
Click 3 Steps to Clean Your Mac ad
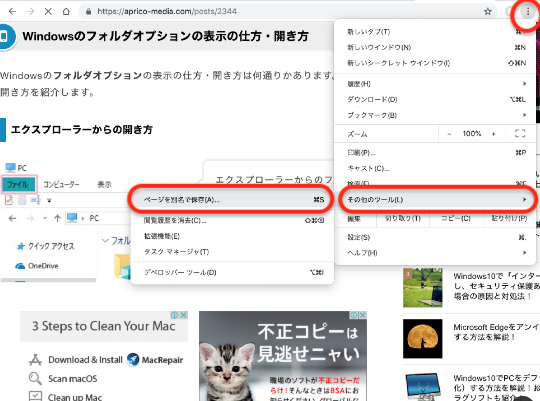pos(104,326)
